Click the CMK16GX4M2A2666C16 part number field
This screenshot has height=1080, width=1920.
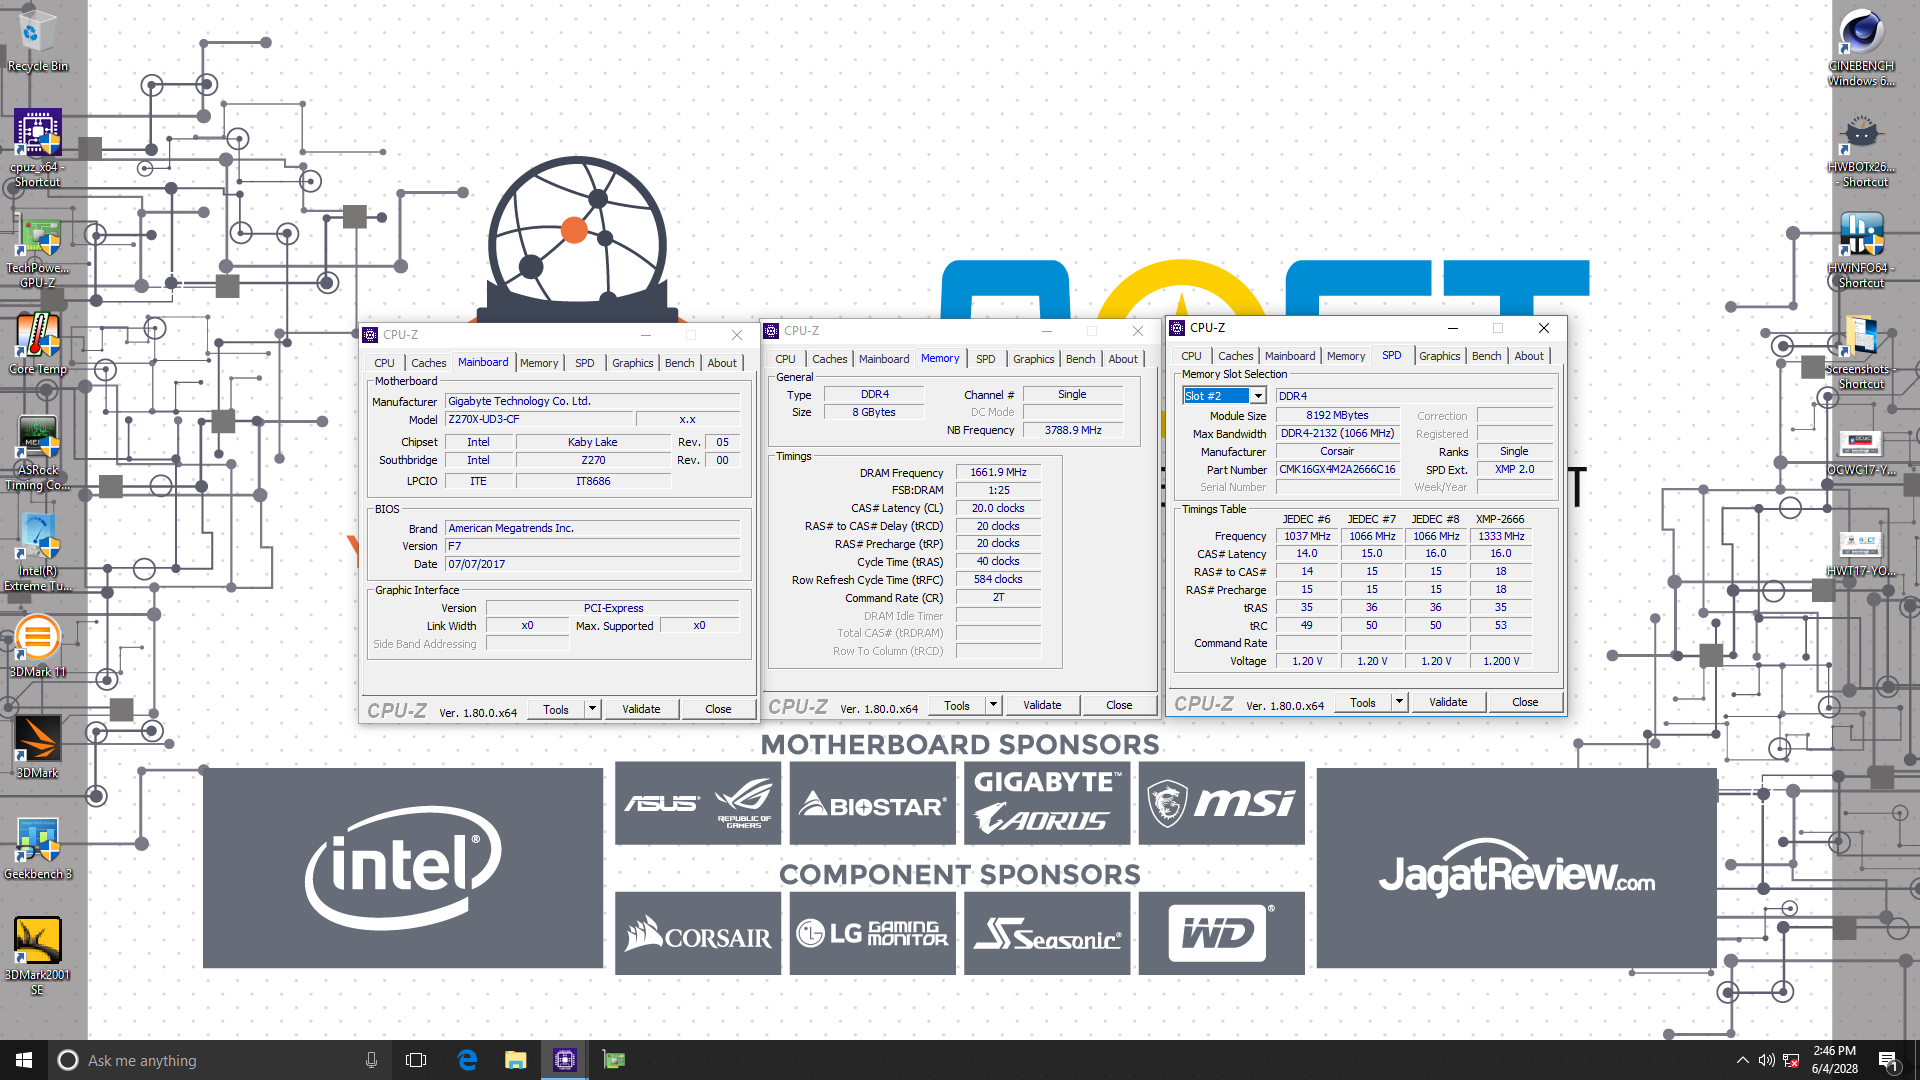click(x=1337, y=469)
